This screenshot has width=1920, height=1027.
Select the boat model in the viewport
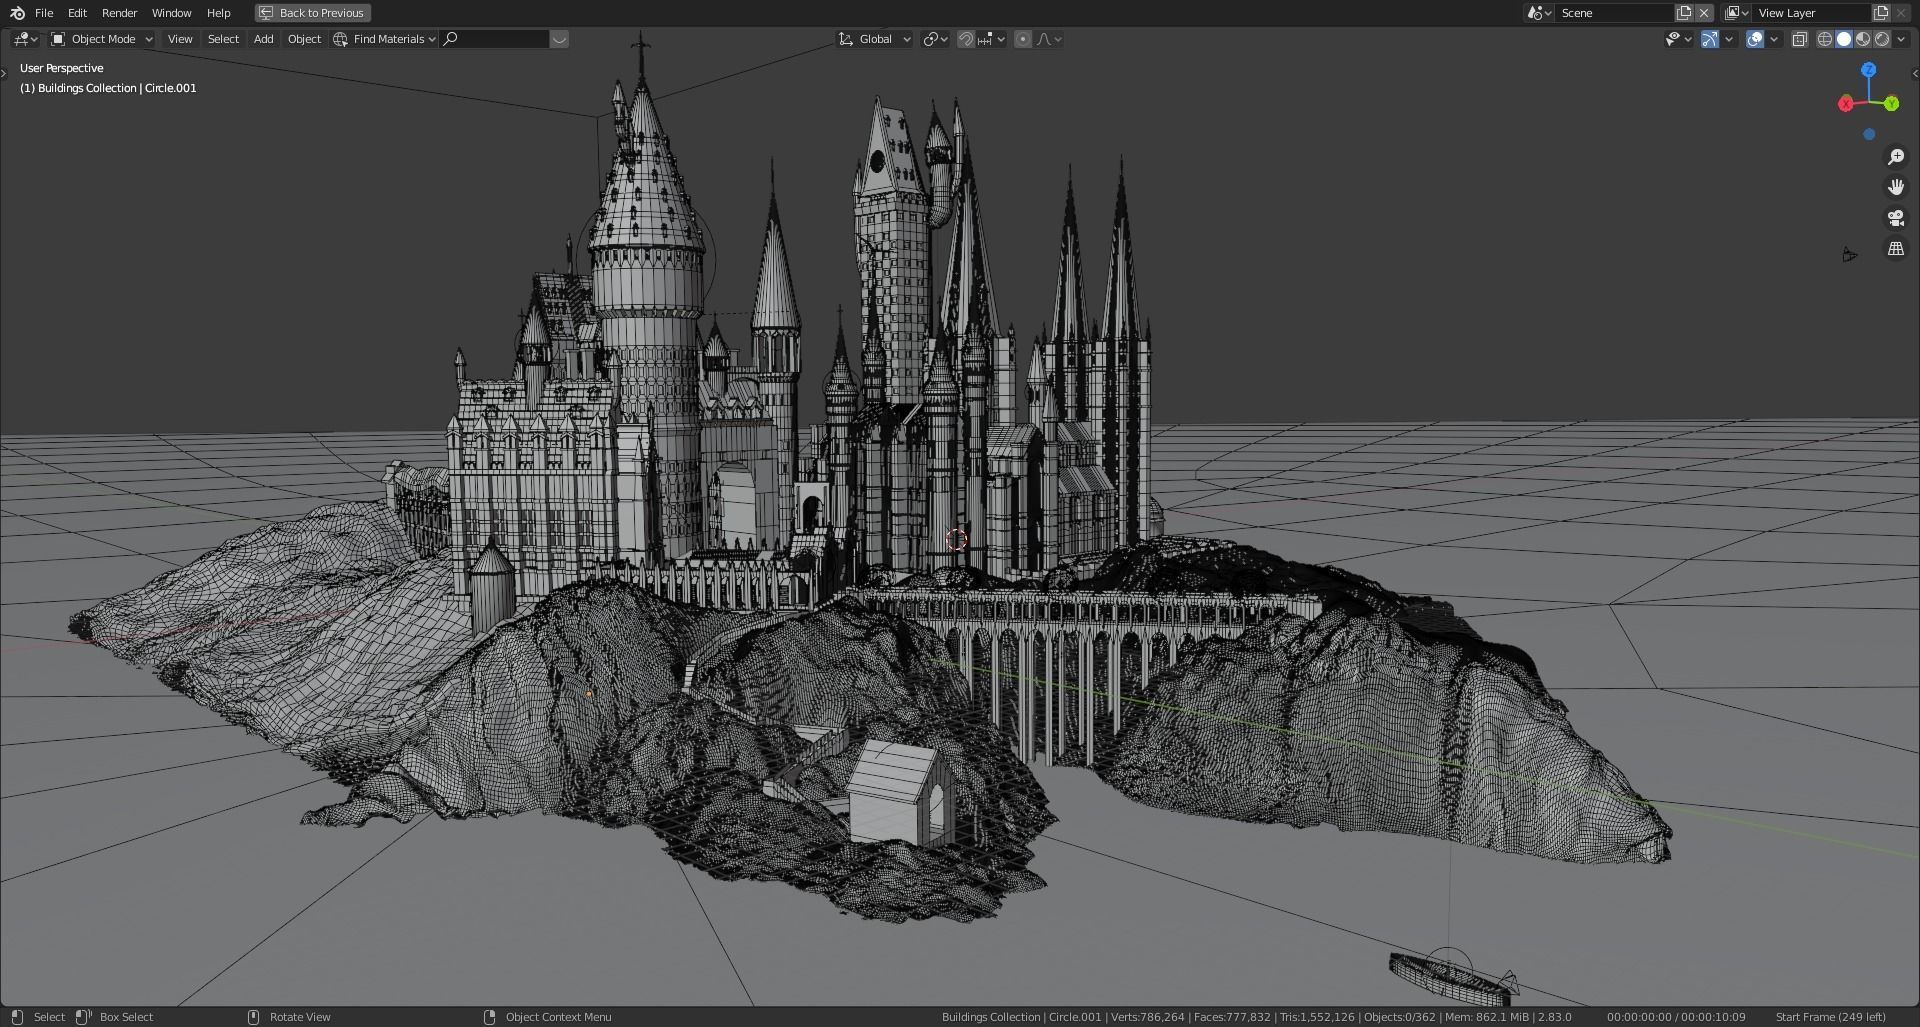pos(1451,979)
